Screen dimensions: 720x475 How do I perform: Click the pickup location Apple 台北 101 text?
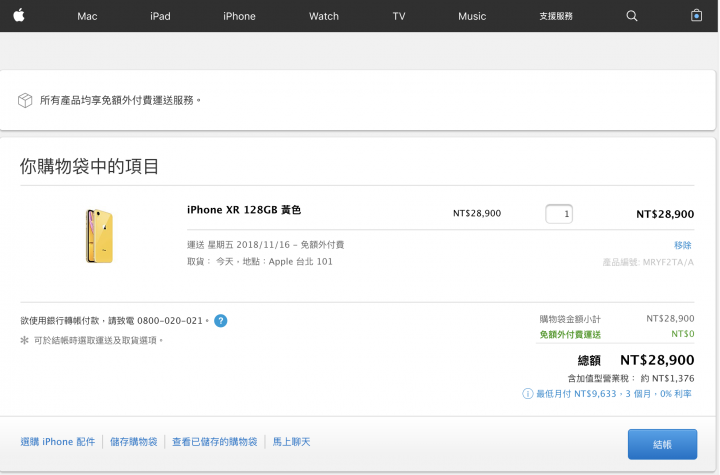(x=300, y=262)
